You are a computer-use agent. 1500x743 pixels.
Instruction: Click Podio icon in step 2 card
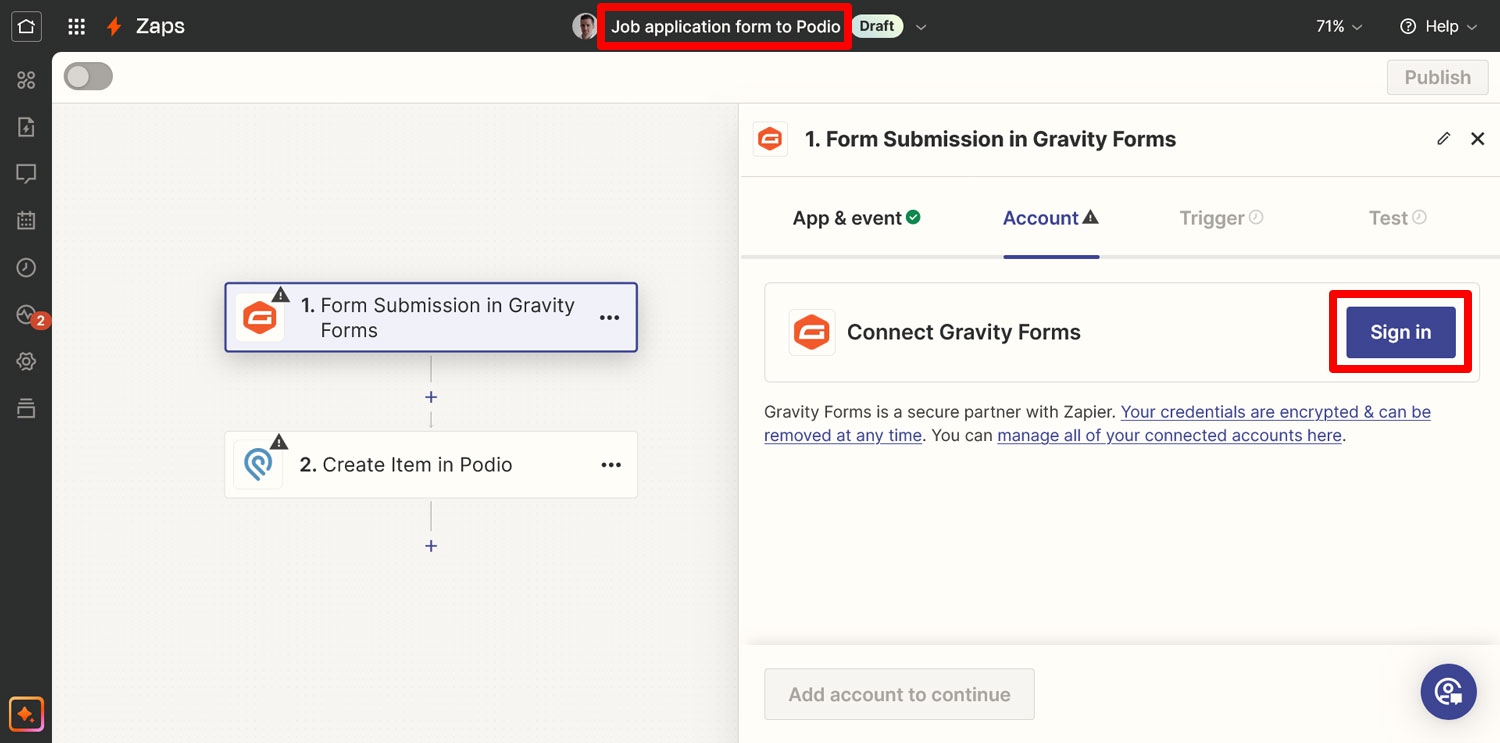click(259, 465)
